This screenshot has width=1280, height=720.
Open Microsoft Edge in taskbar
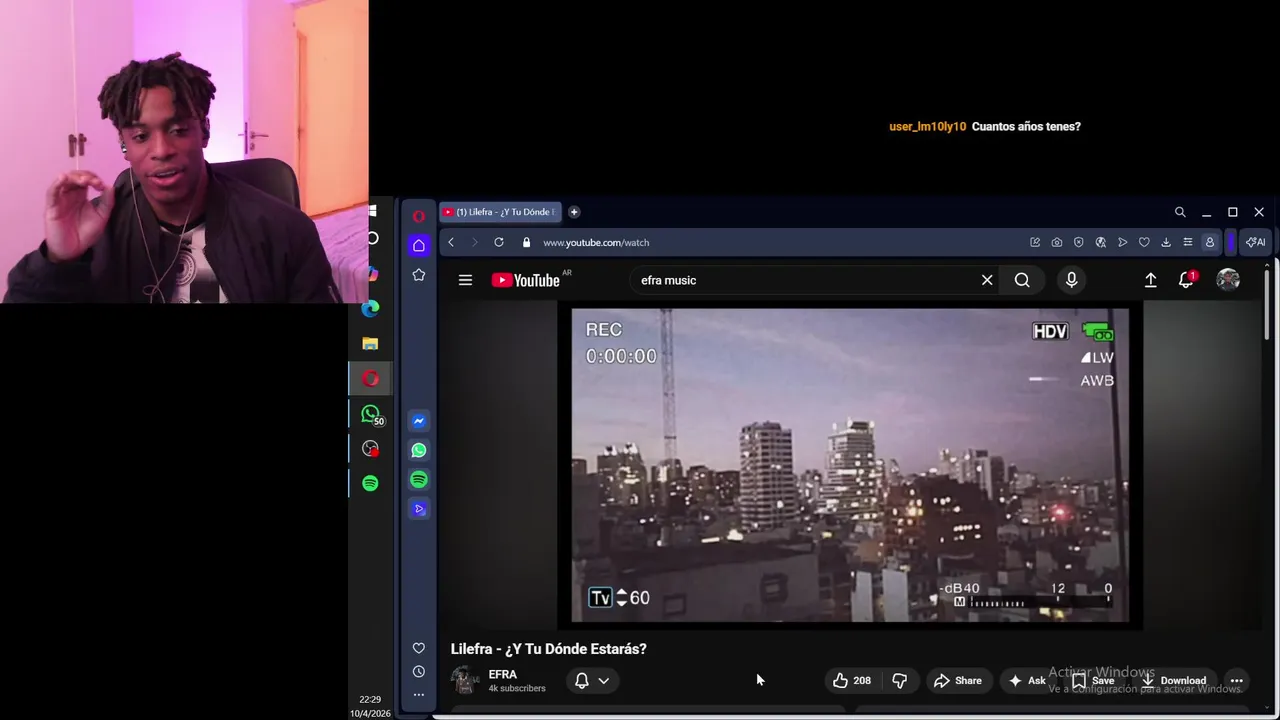point(370,309)
